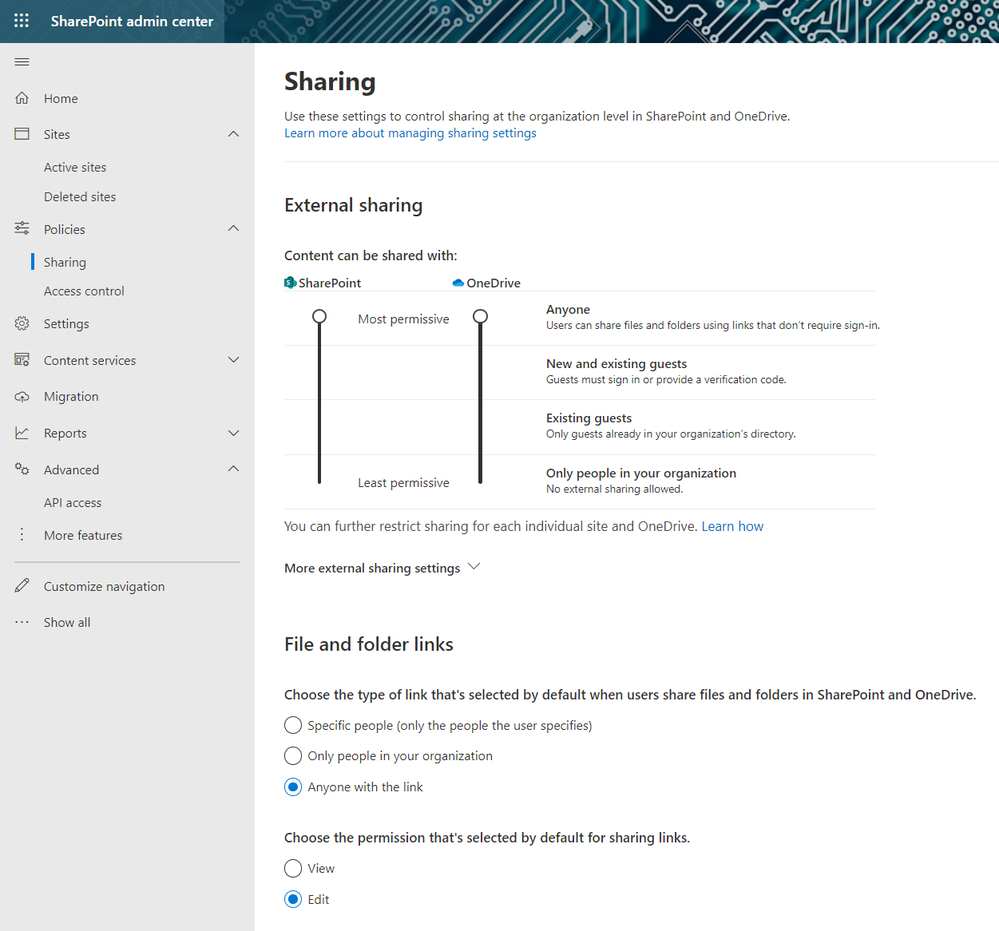
Task: Open API access page
Action: point(73,503)
